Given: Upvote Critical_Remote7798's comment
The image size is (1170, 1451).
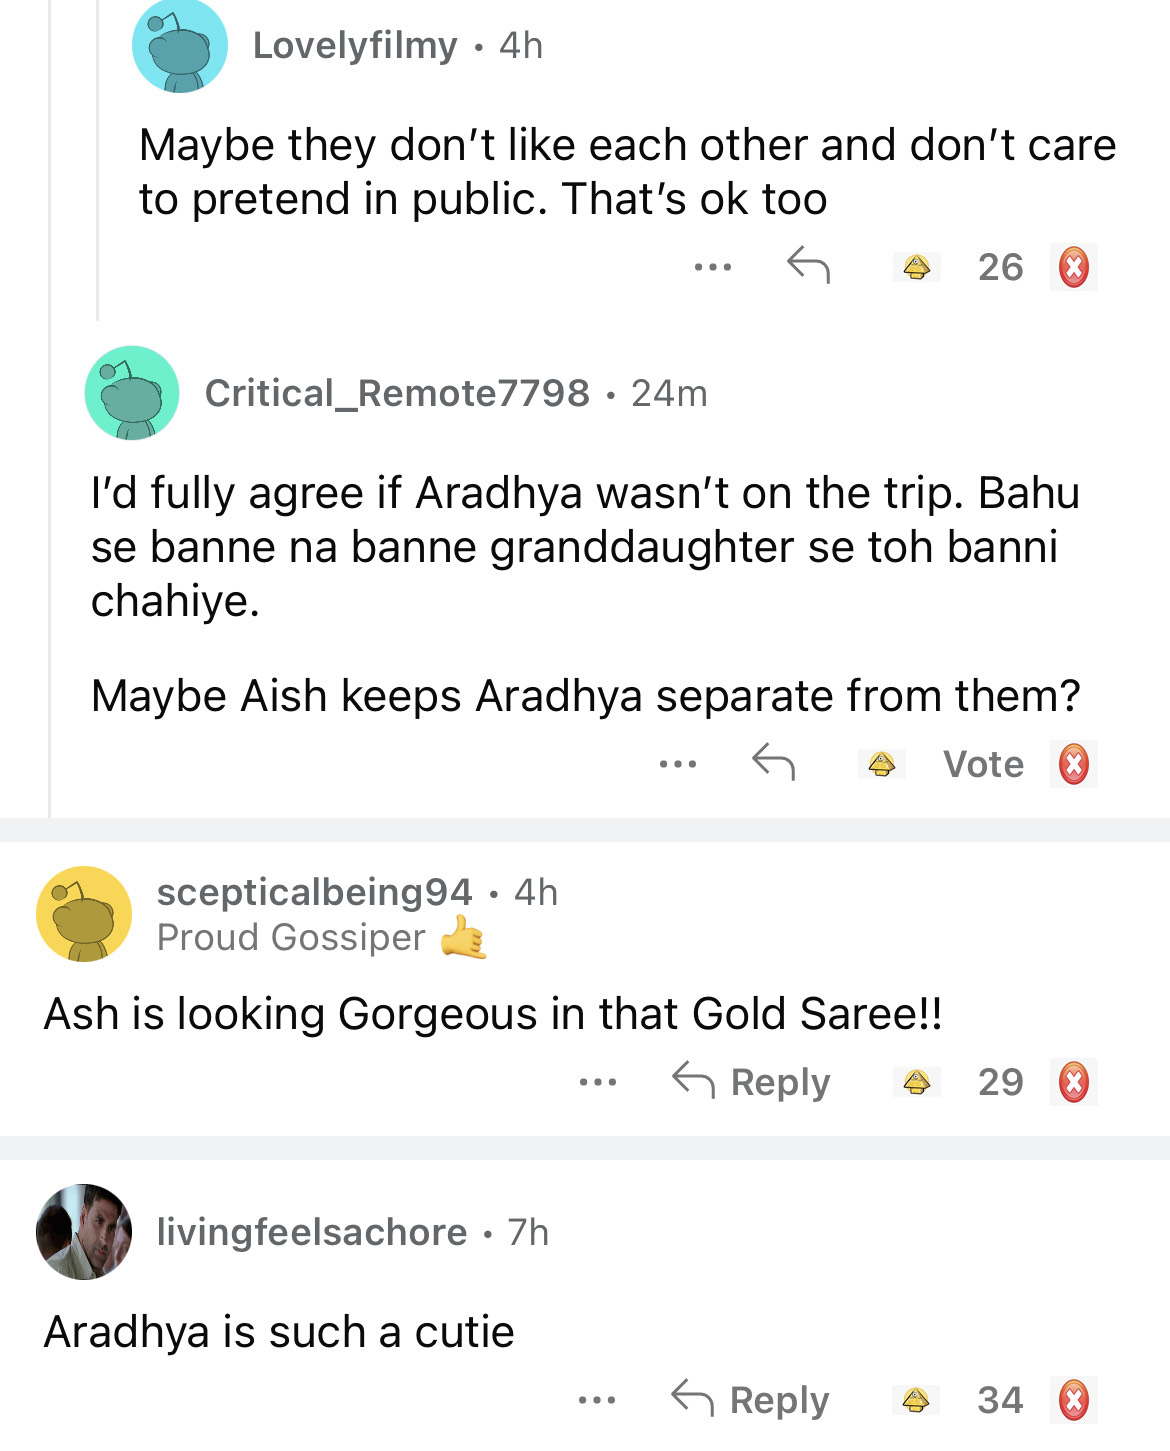Looking at the screenshot, I should (881, 764).
